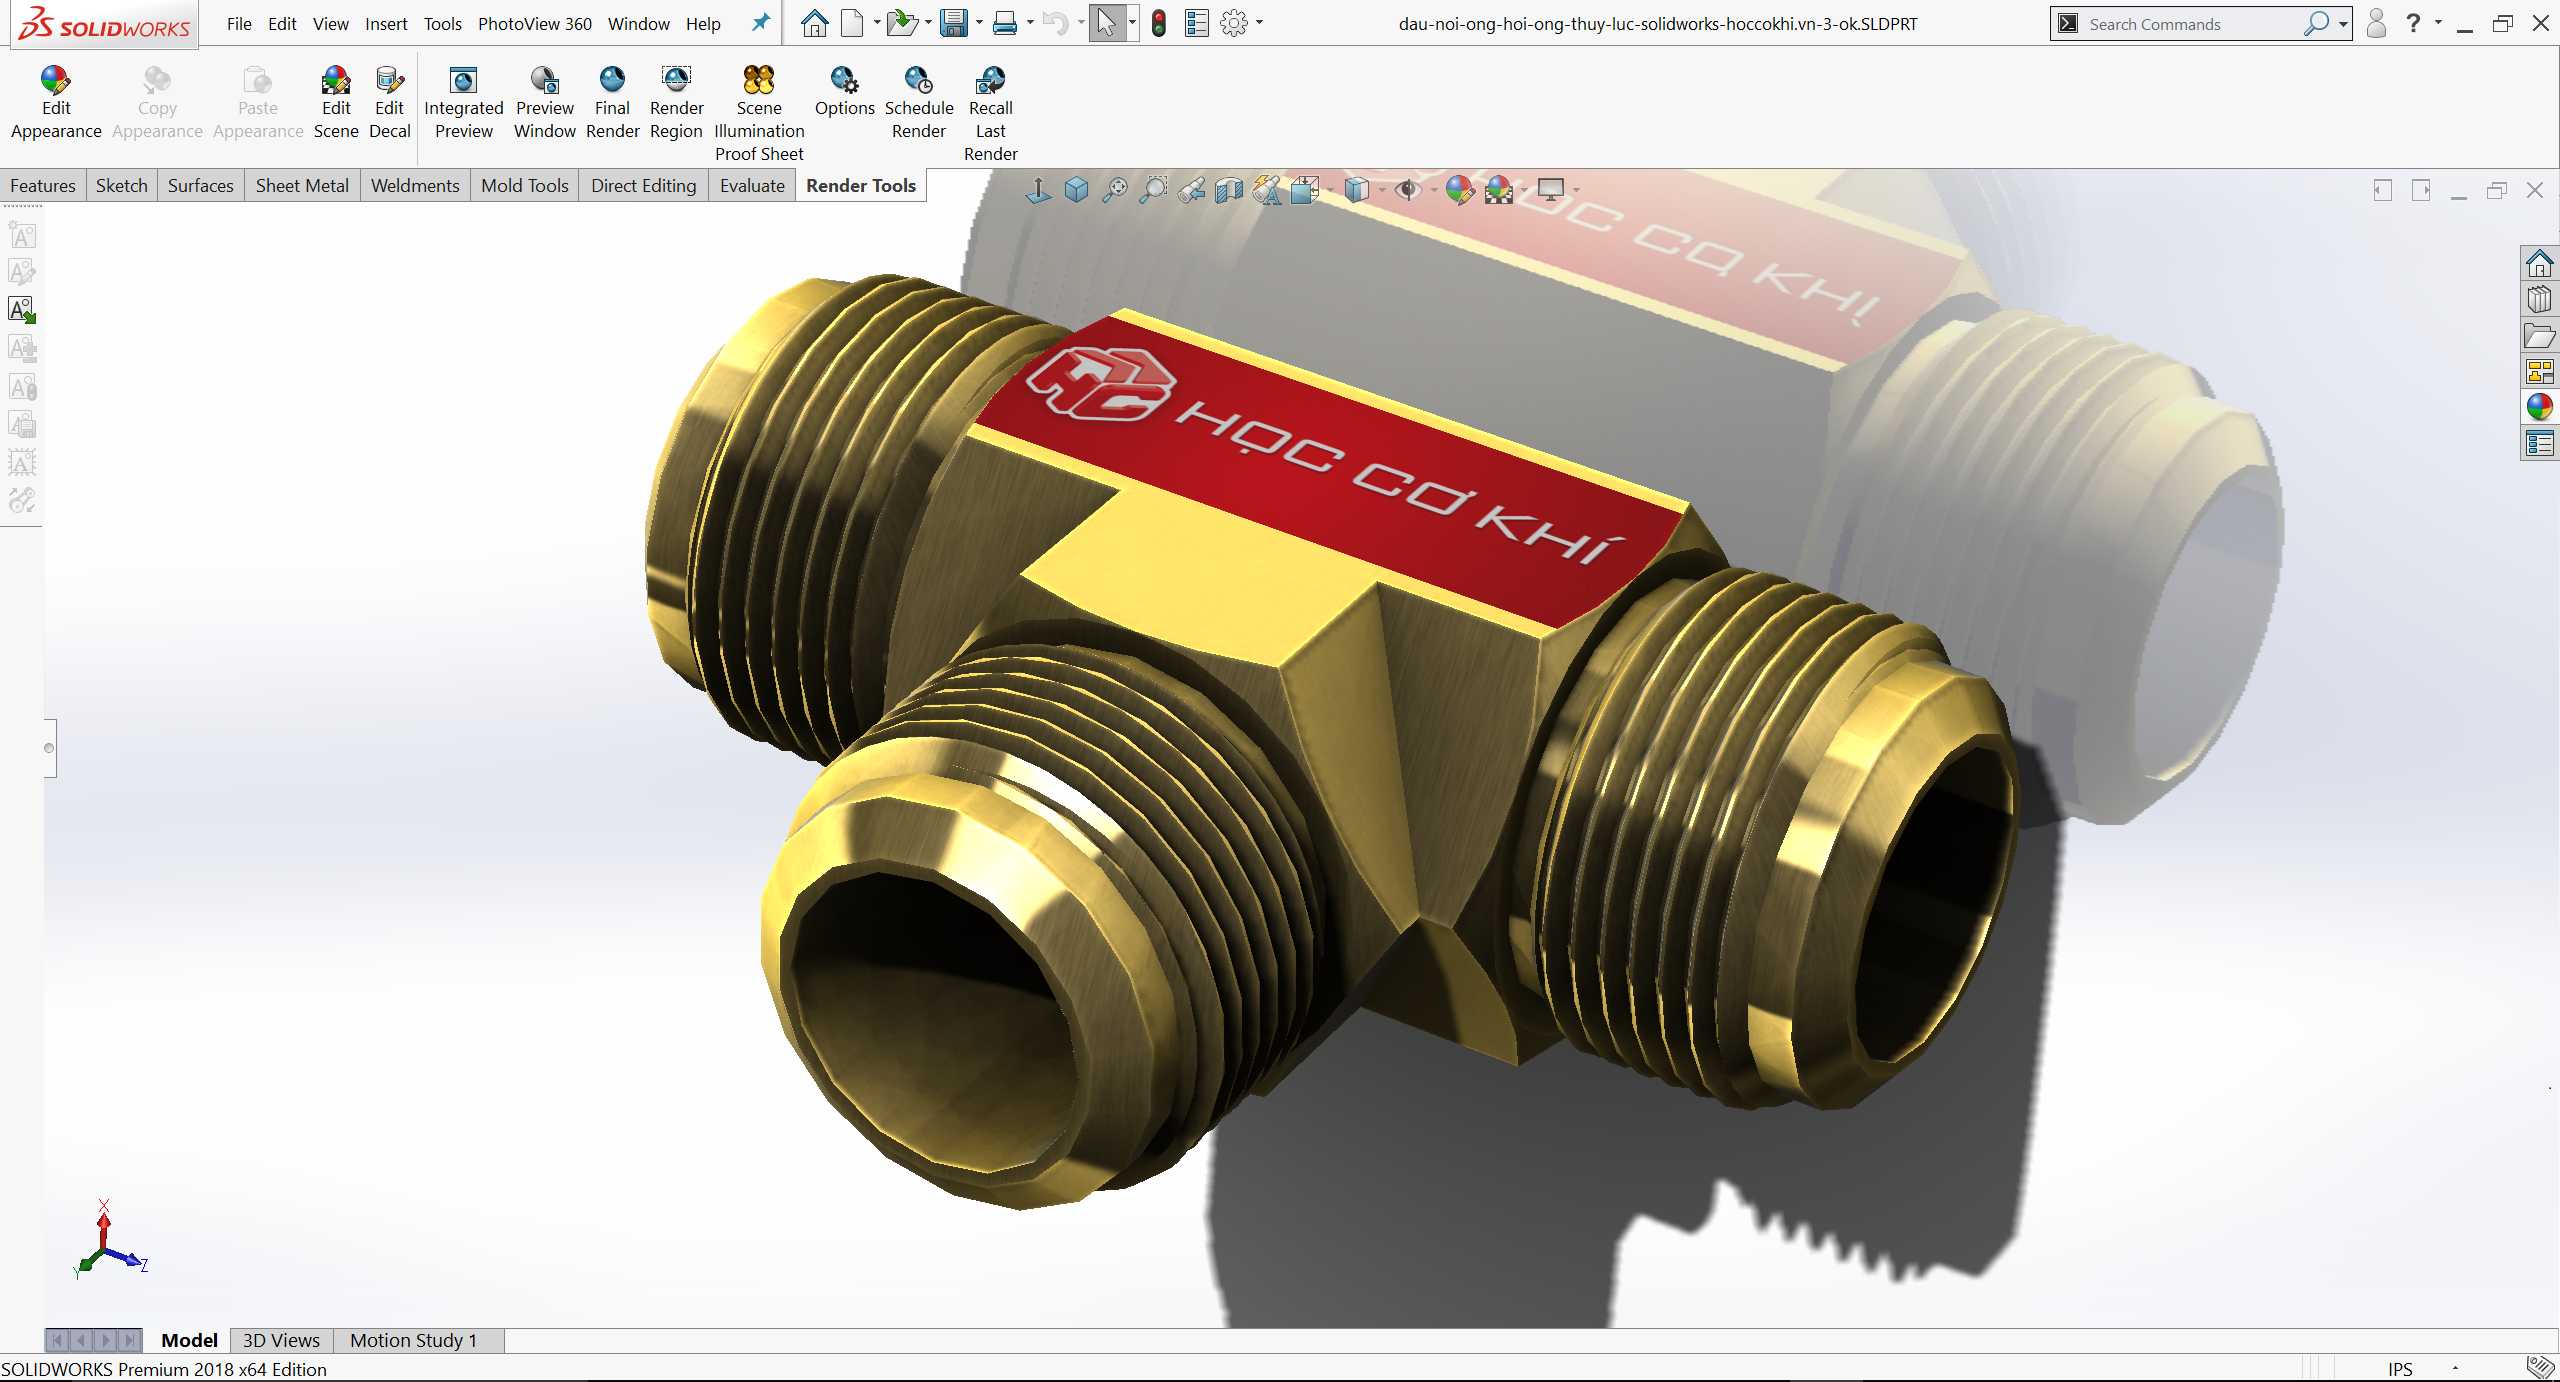The height and width of the screenshot is (1382, 2560).
Task: Open the File Properties list icon
Action: click(x=1196, y=23)
